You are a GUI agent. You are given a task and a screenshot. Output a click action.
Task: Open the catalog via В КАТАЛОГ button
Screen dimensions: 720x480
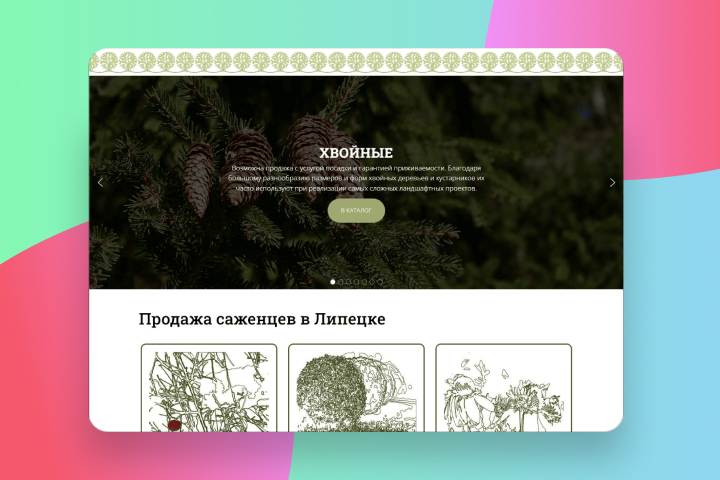356,210
